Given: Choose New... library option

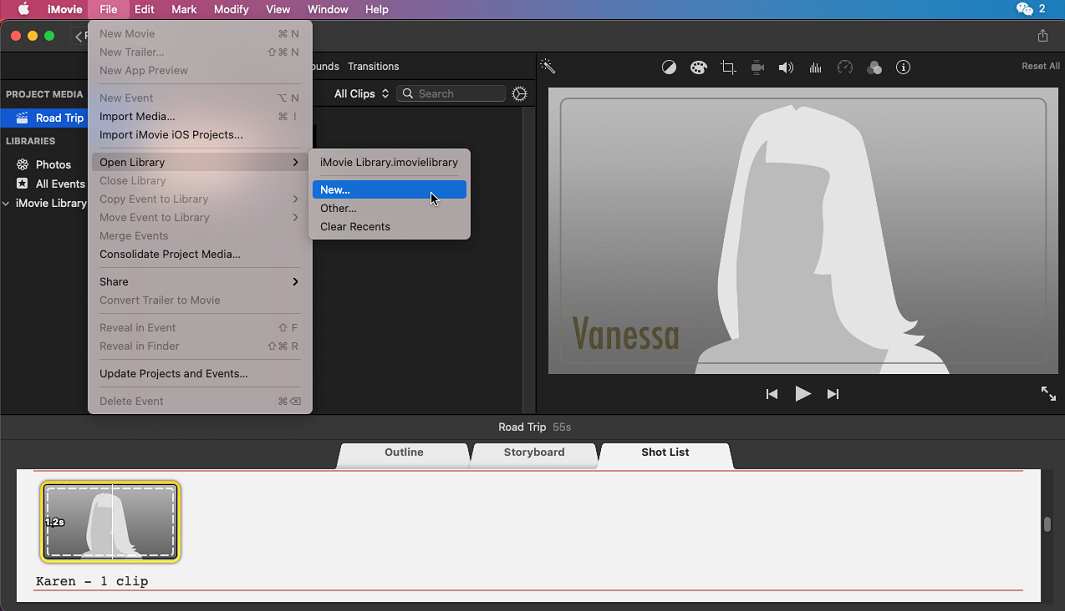Looking at the screenshot, I should (389, 189).
